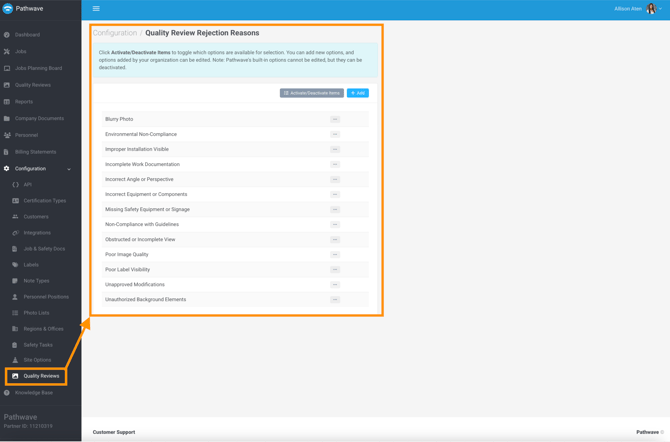Open options menu for Incomplete Work Documentation

(335, 164)
